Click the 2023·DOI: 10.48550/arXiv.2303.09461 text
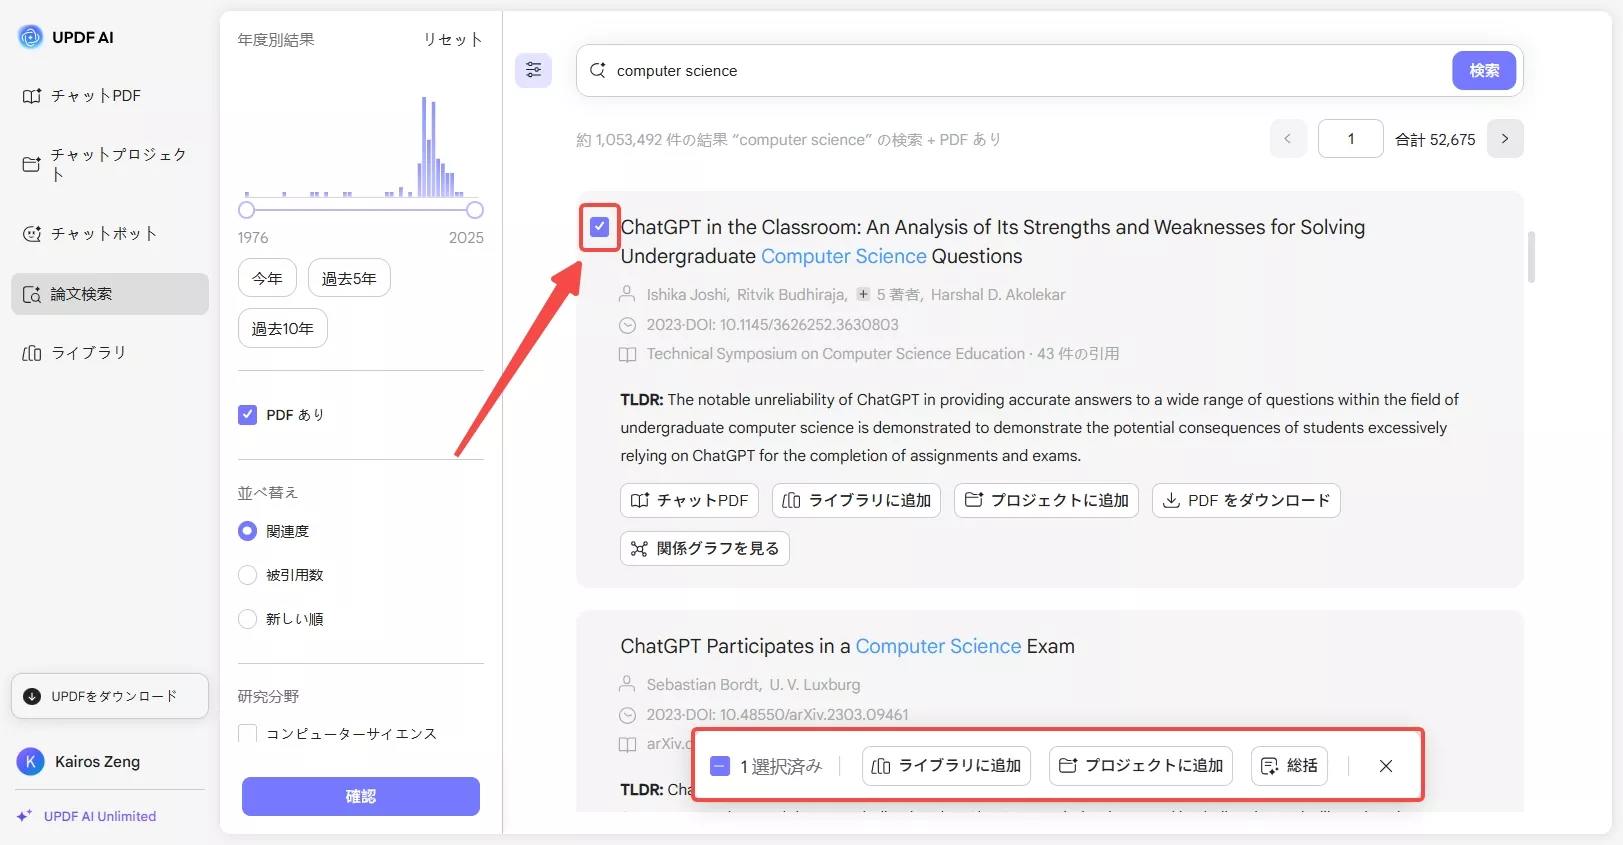1623x845 pixels. tap(777, 715)
